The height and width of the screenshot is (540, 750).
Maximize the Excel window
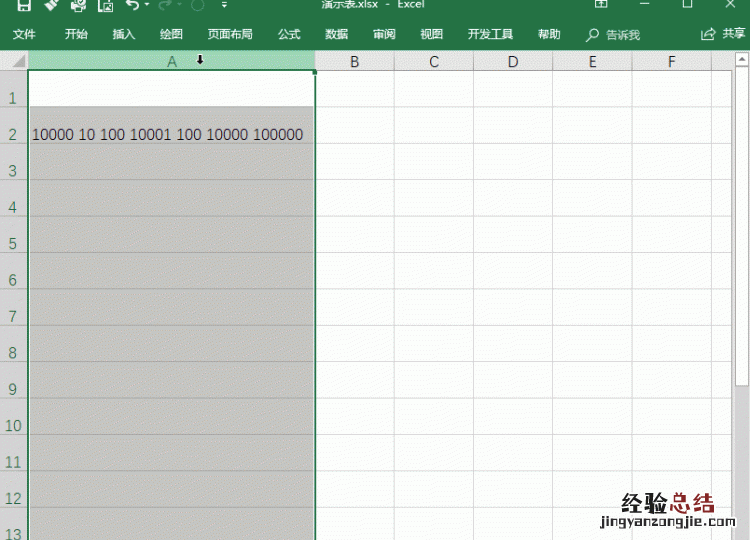pos(687,4)
